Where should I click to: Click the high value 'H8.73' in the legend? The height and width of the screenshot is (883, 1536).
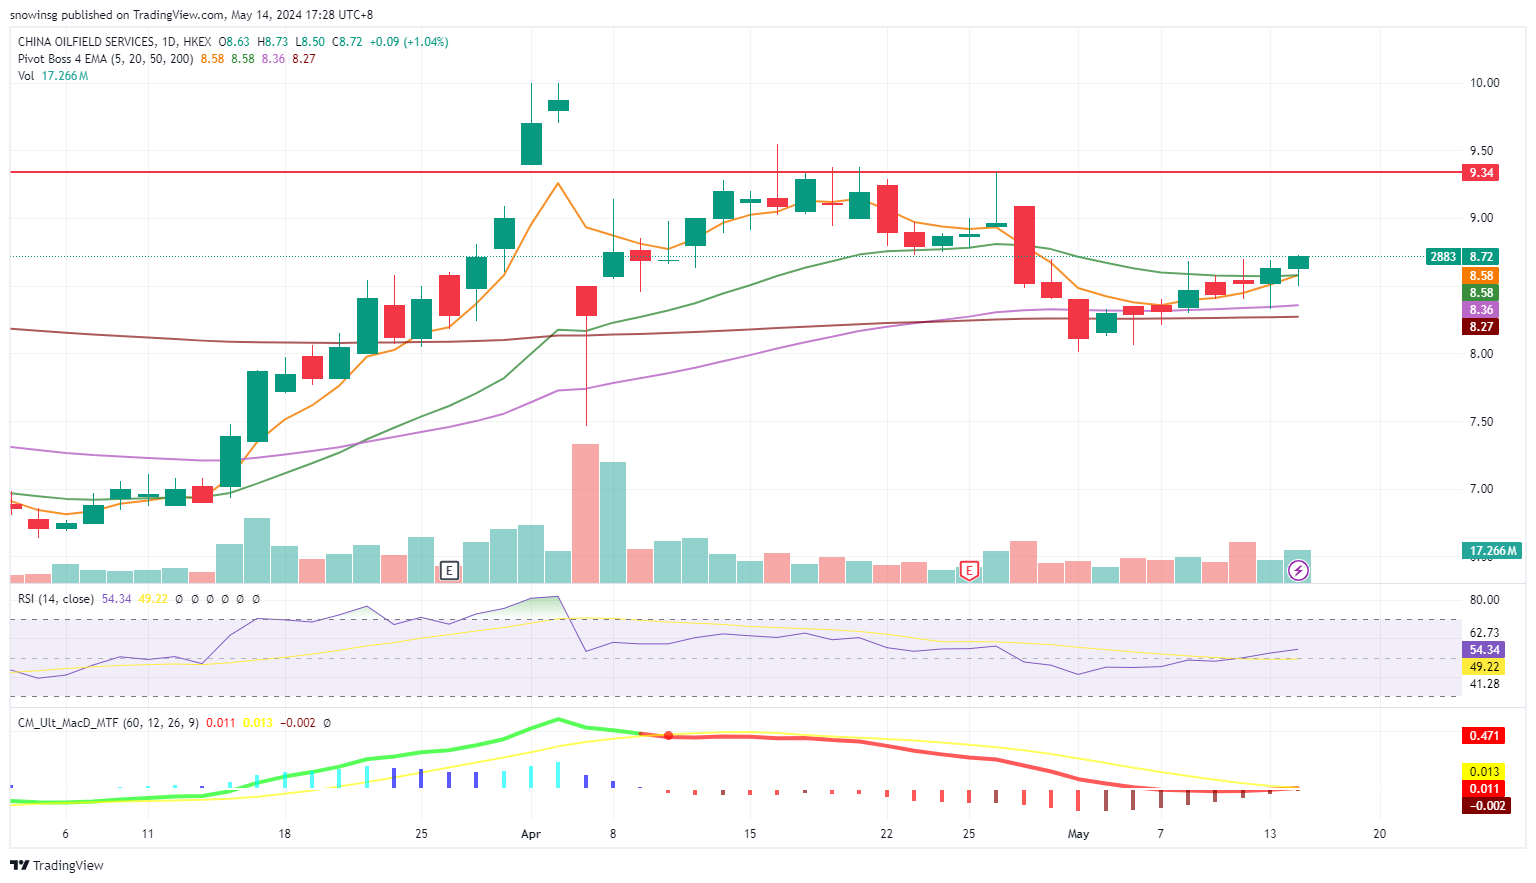tap(272, 42)
